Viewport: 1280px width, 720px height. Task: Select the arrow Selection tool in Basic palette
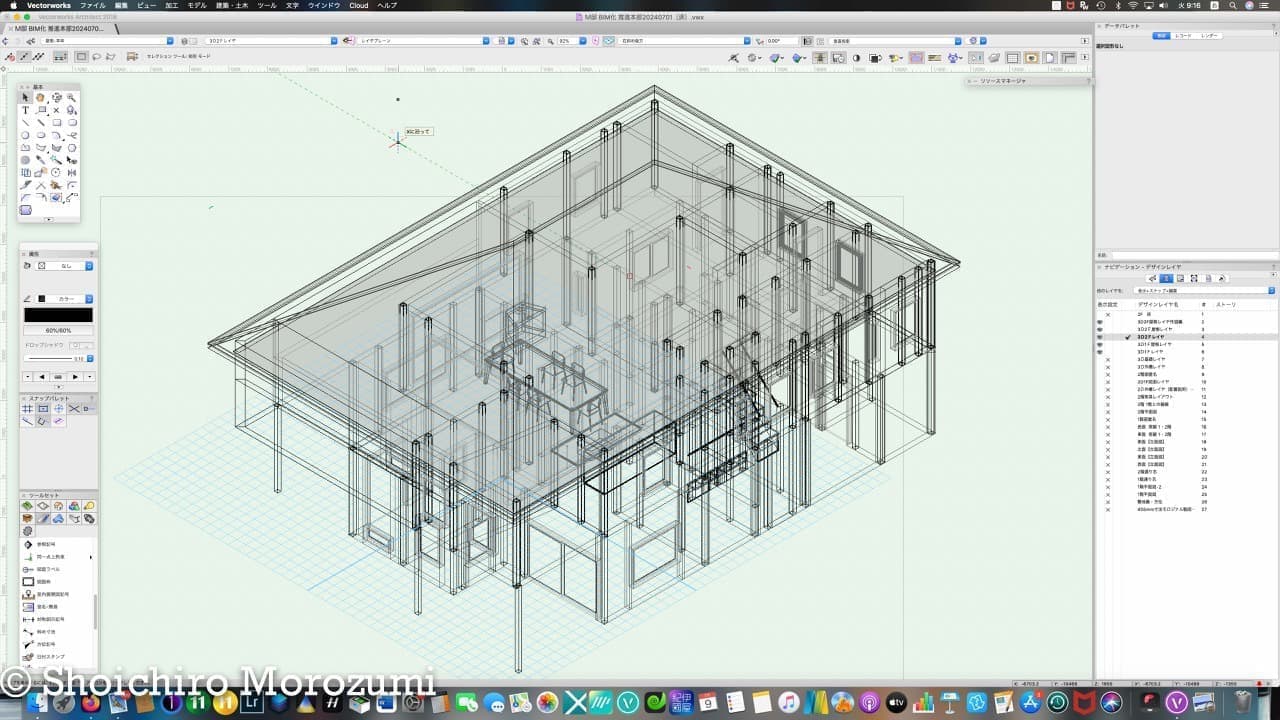(x=26, y=98)
